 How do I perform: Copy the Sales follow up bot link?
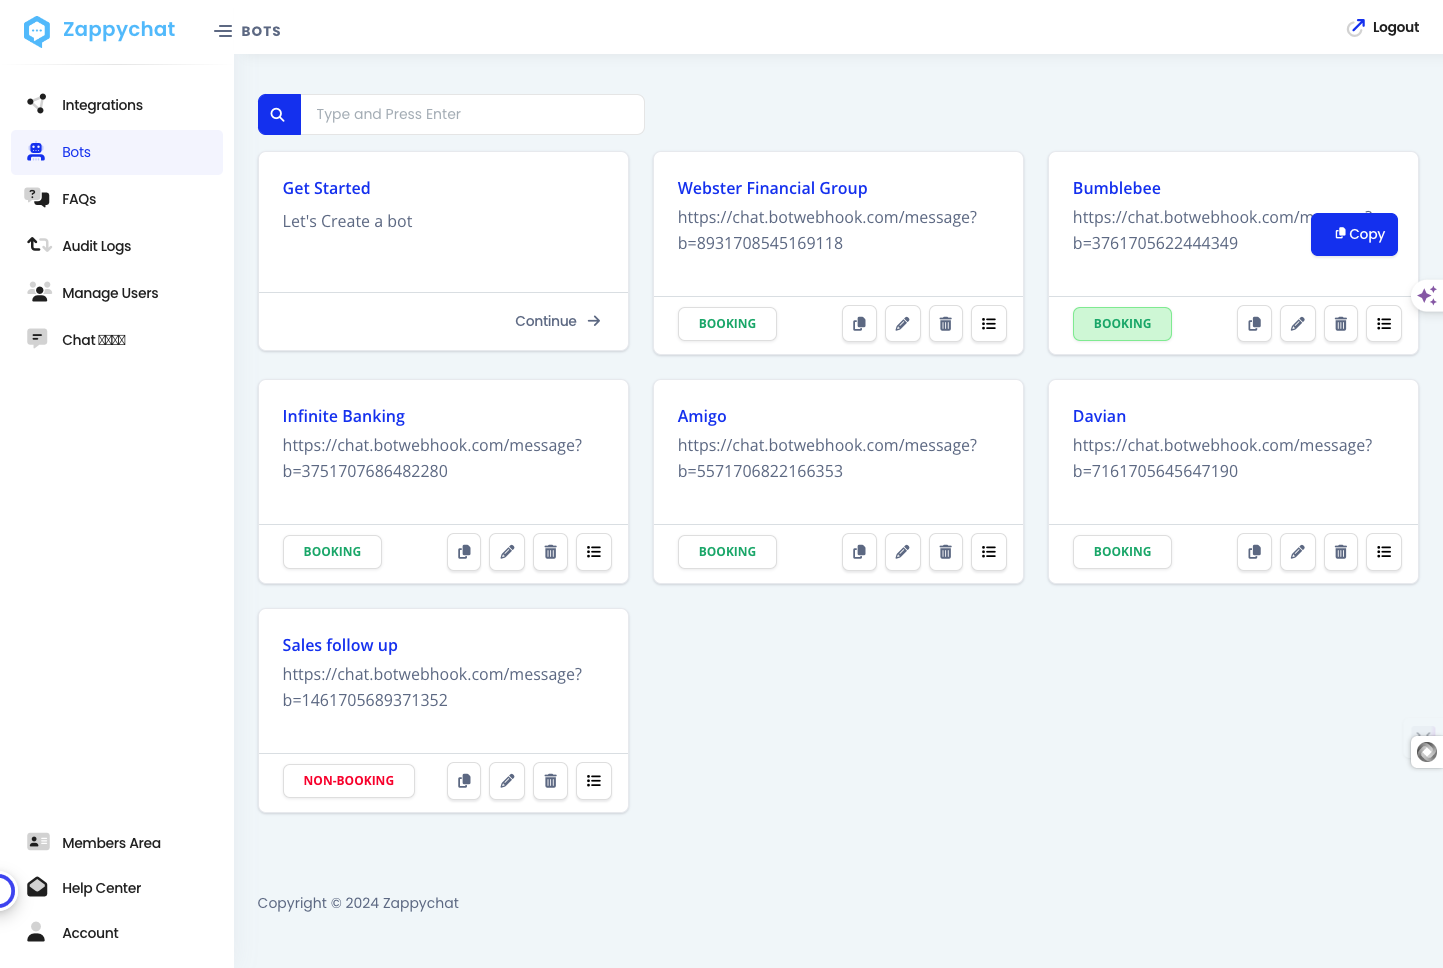pos(464,781)
